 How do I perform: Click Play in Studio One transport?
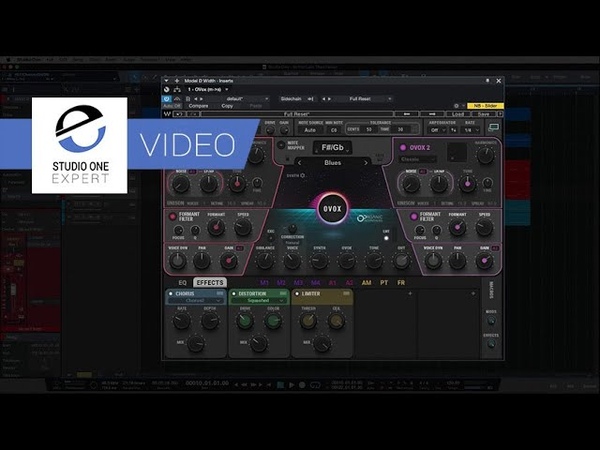click(x=292, y=385)
